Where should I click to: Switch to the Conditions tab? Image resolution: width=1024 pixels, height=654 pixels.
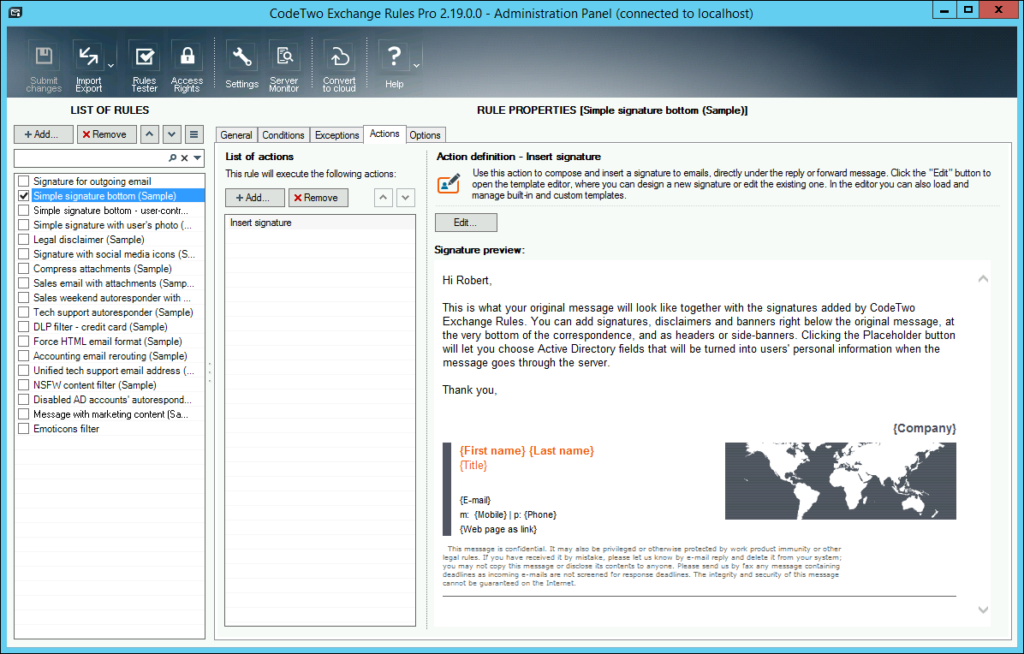click(x=283, y=135)
